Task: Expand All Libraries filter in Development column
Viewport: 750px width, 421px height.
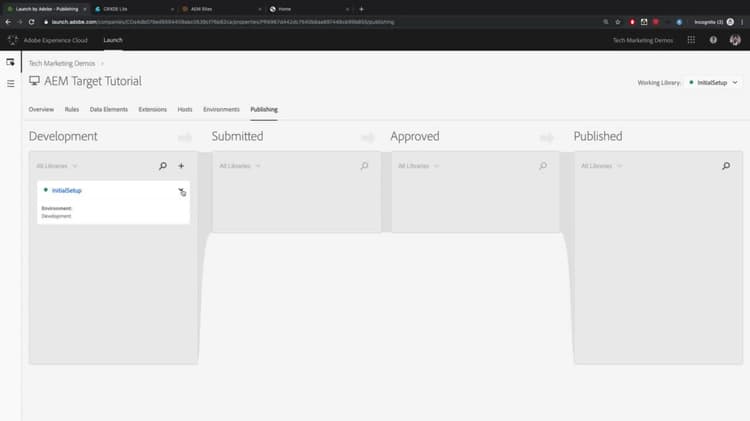Action: click(56, 166)
